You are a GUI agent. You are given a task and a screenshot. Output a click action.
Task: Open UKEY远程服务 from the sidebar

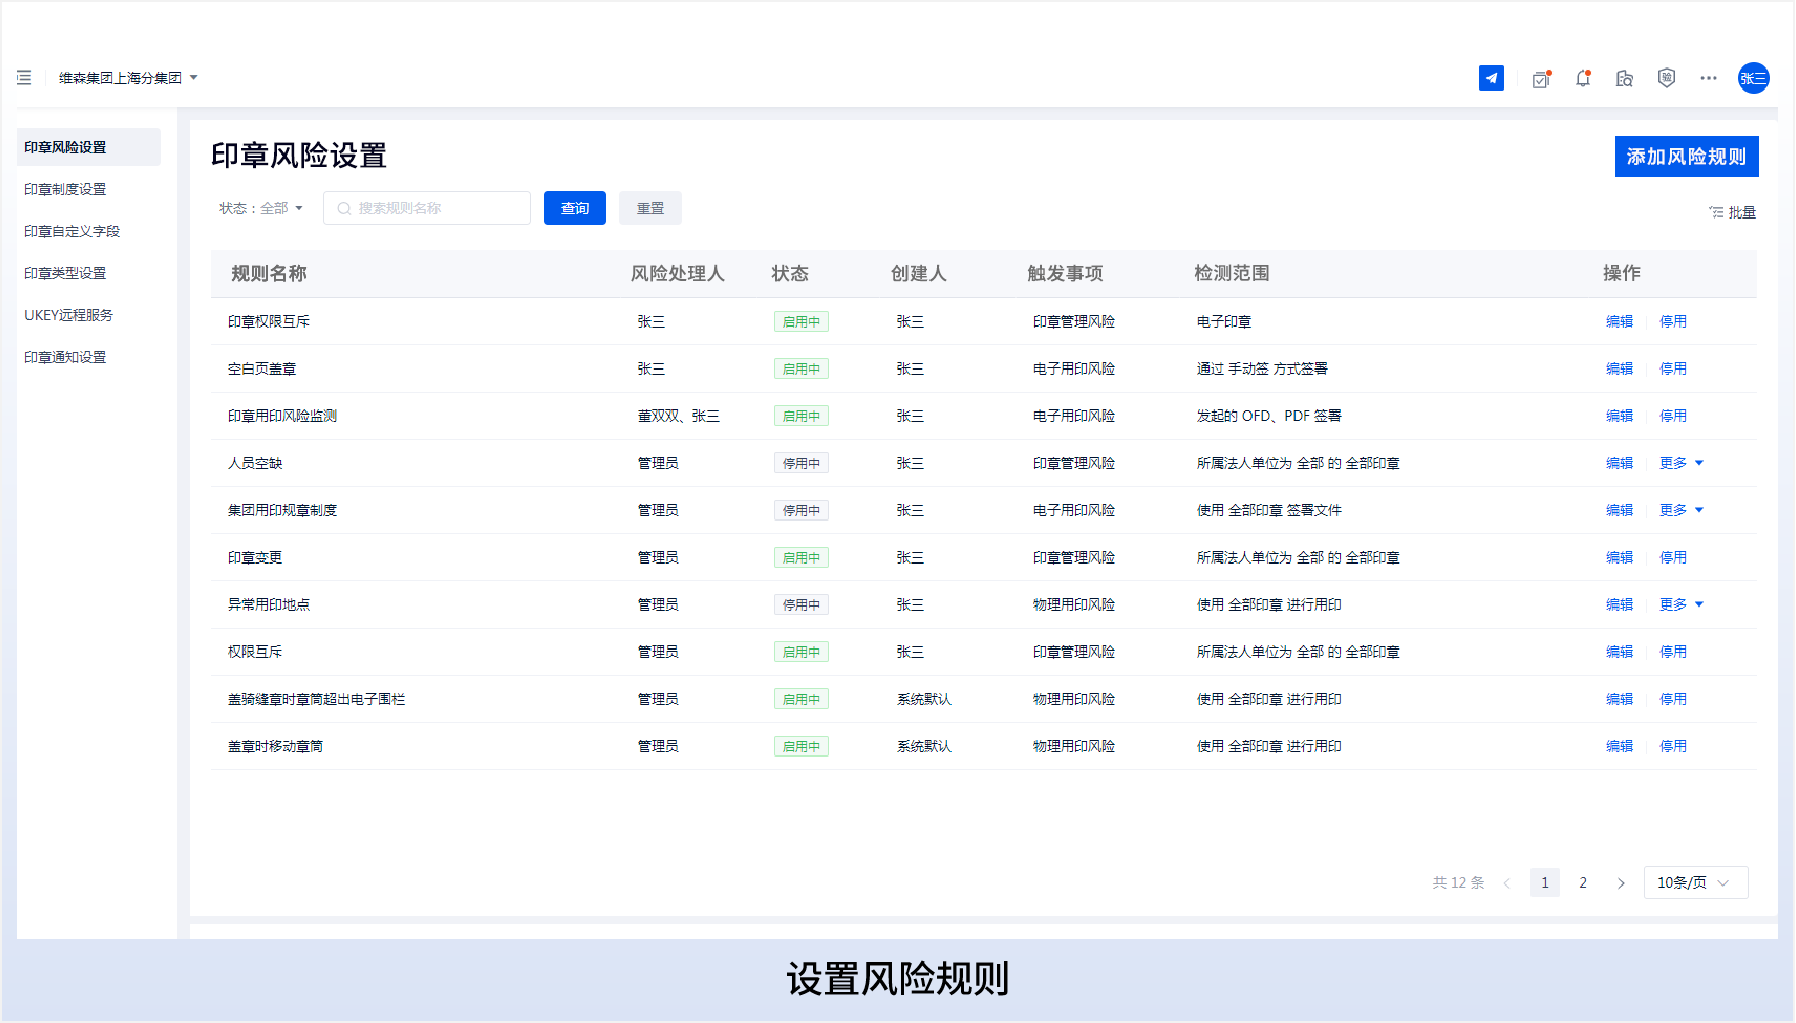point(68,315)
